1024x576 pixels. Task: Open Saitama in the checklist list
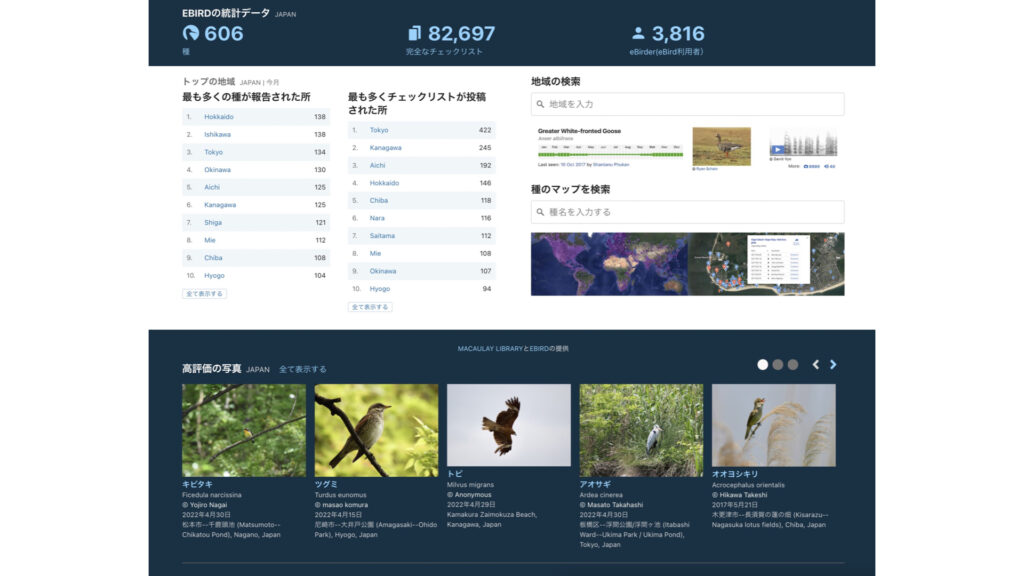click(382, 236)
